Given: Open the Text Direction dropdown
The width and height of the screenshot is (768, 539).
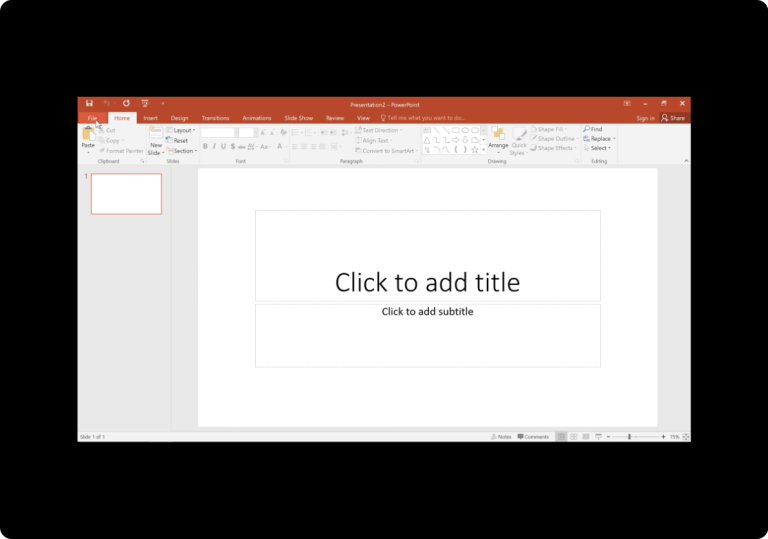Looking at the screenshot, I should point(379,130).
